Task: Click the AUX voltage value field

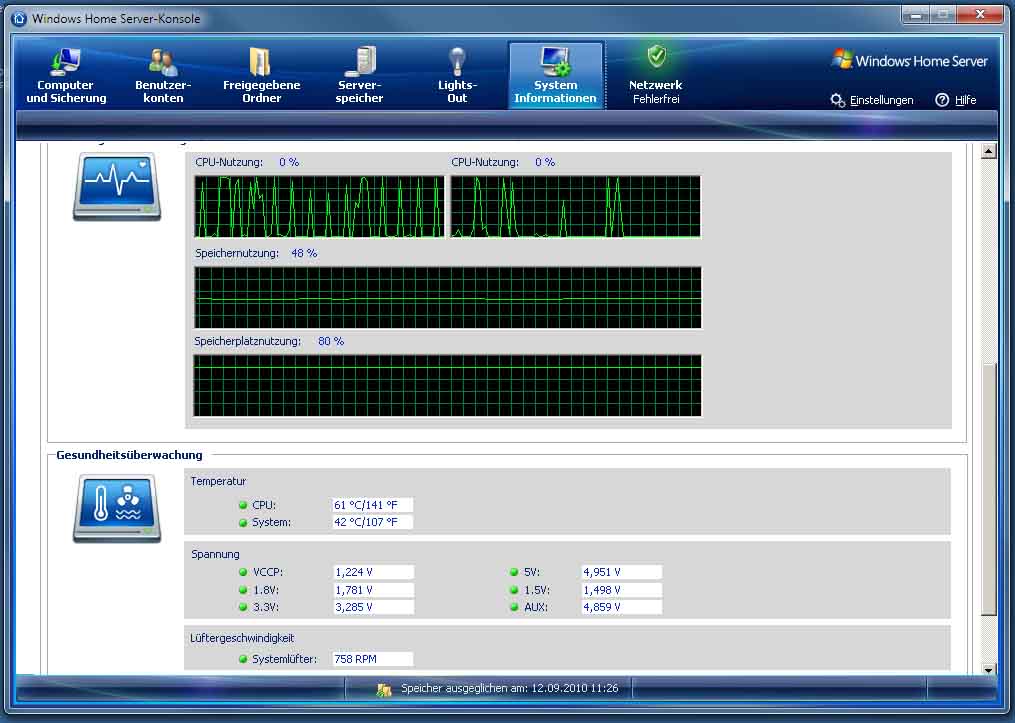Action: click(621, 607)
